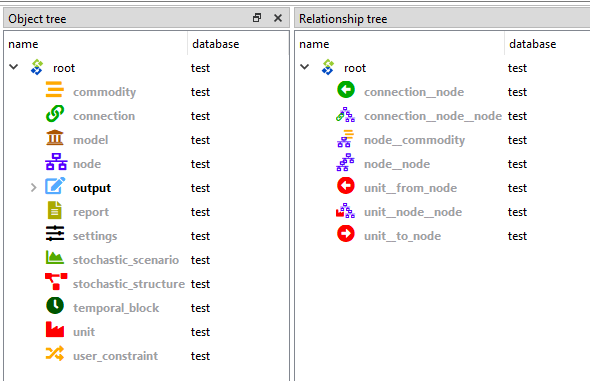Screen dimensions: 590x381
Task: Click the unit__to_node red arrow icon
Action: click(x=346, y=234)
